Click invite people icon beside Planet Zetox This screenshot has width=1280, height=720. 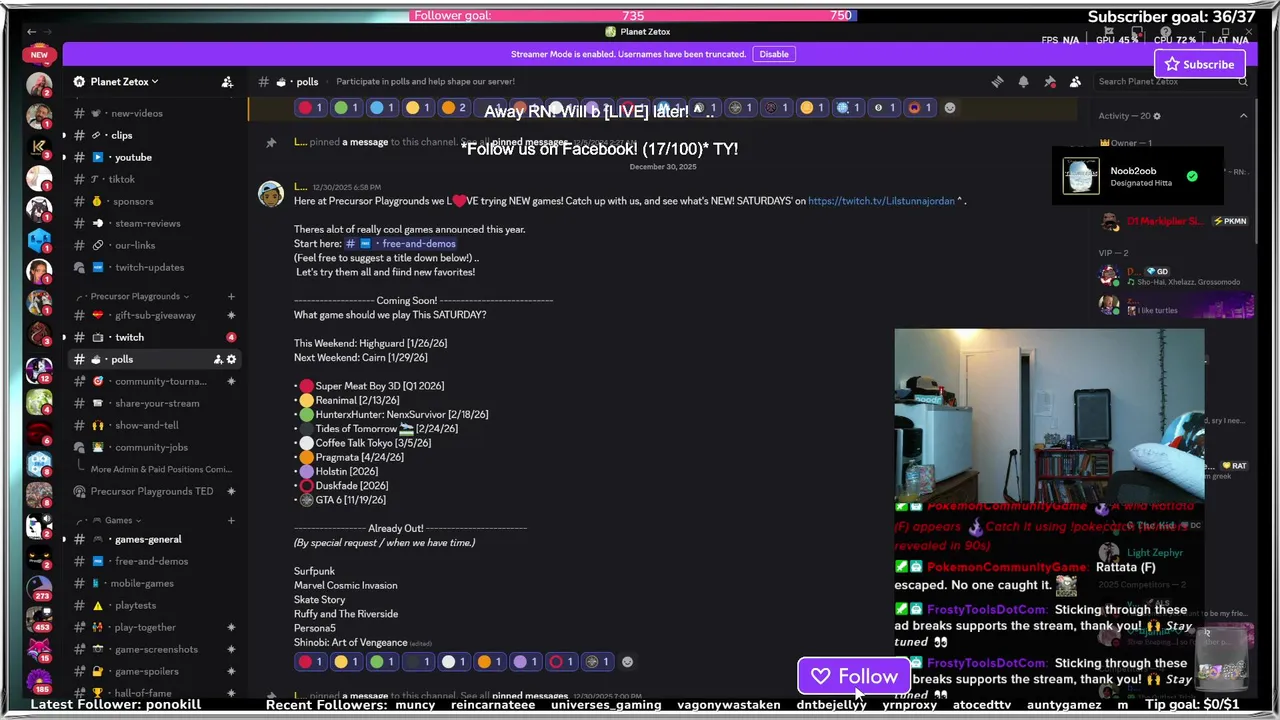pyautogui.click(x=227, y=82)
